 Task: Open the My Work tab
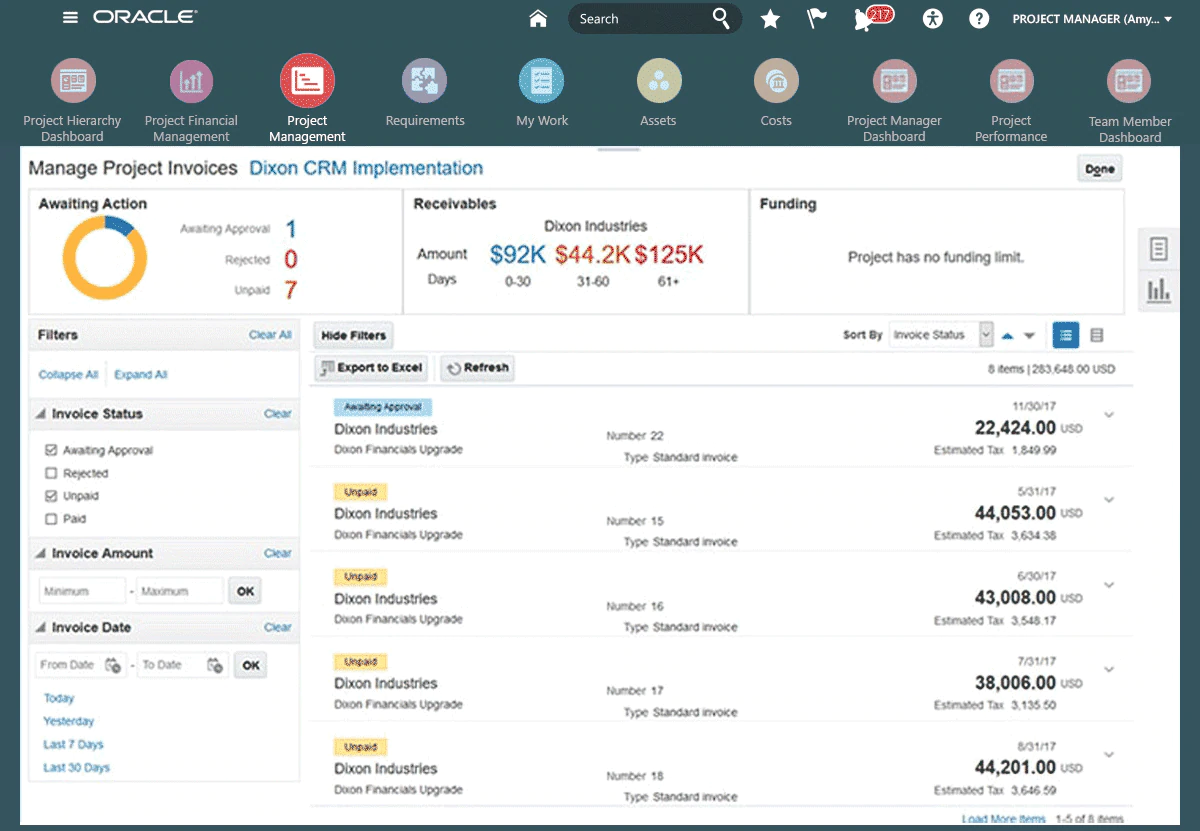point(541,81)
